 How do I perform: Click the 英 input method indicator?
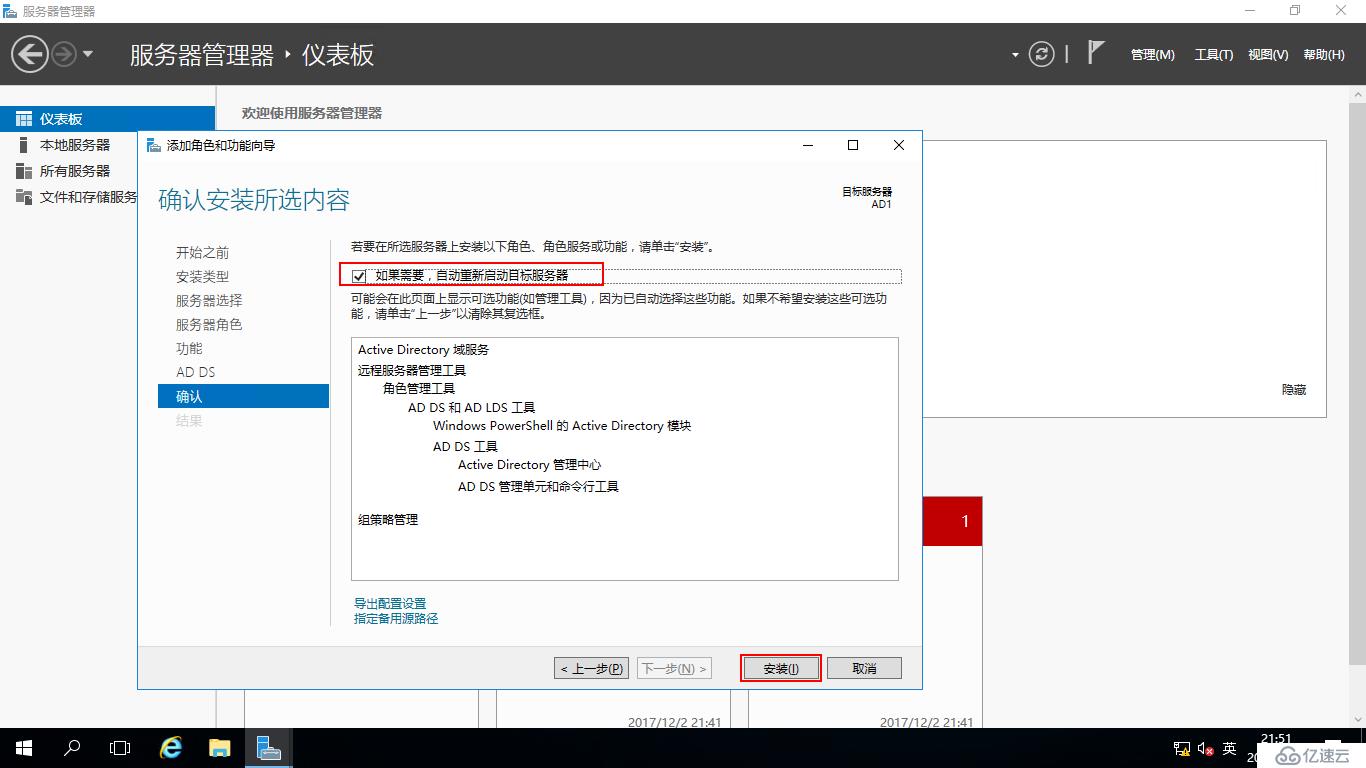tap(1230, 748)
